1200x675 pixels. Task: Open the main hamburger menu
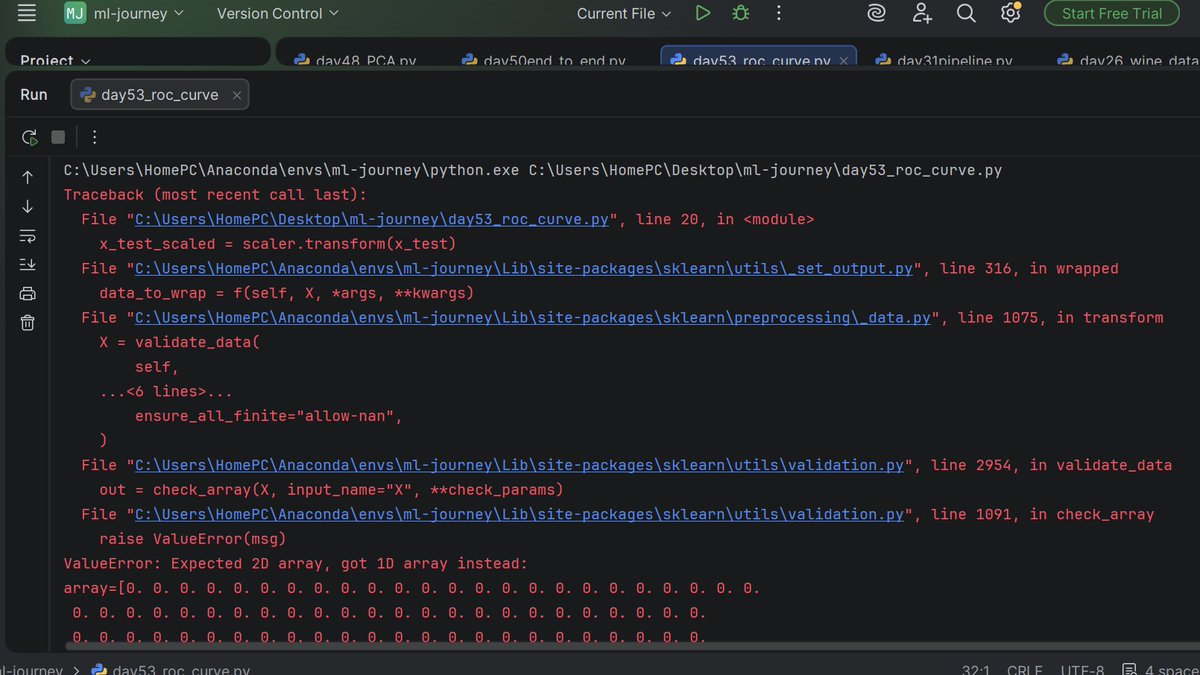point(27,13)
